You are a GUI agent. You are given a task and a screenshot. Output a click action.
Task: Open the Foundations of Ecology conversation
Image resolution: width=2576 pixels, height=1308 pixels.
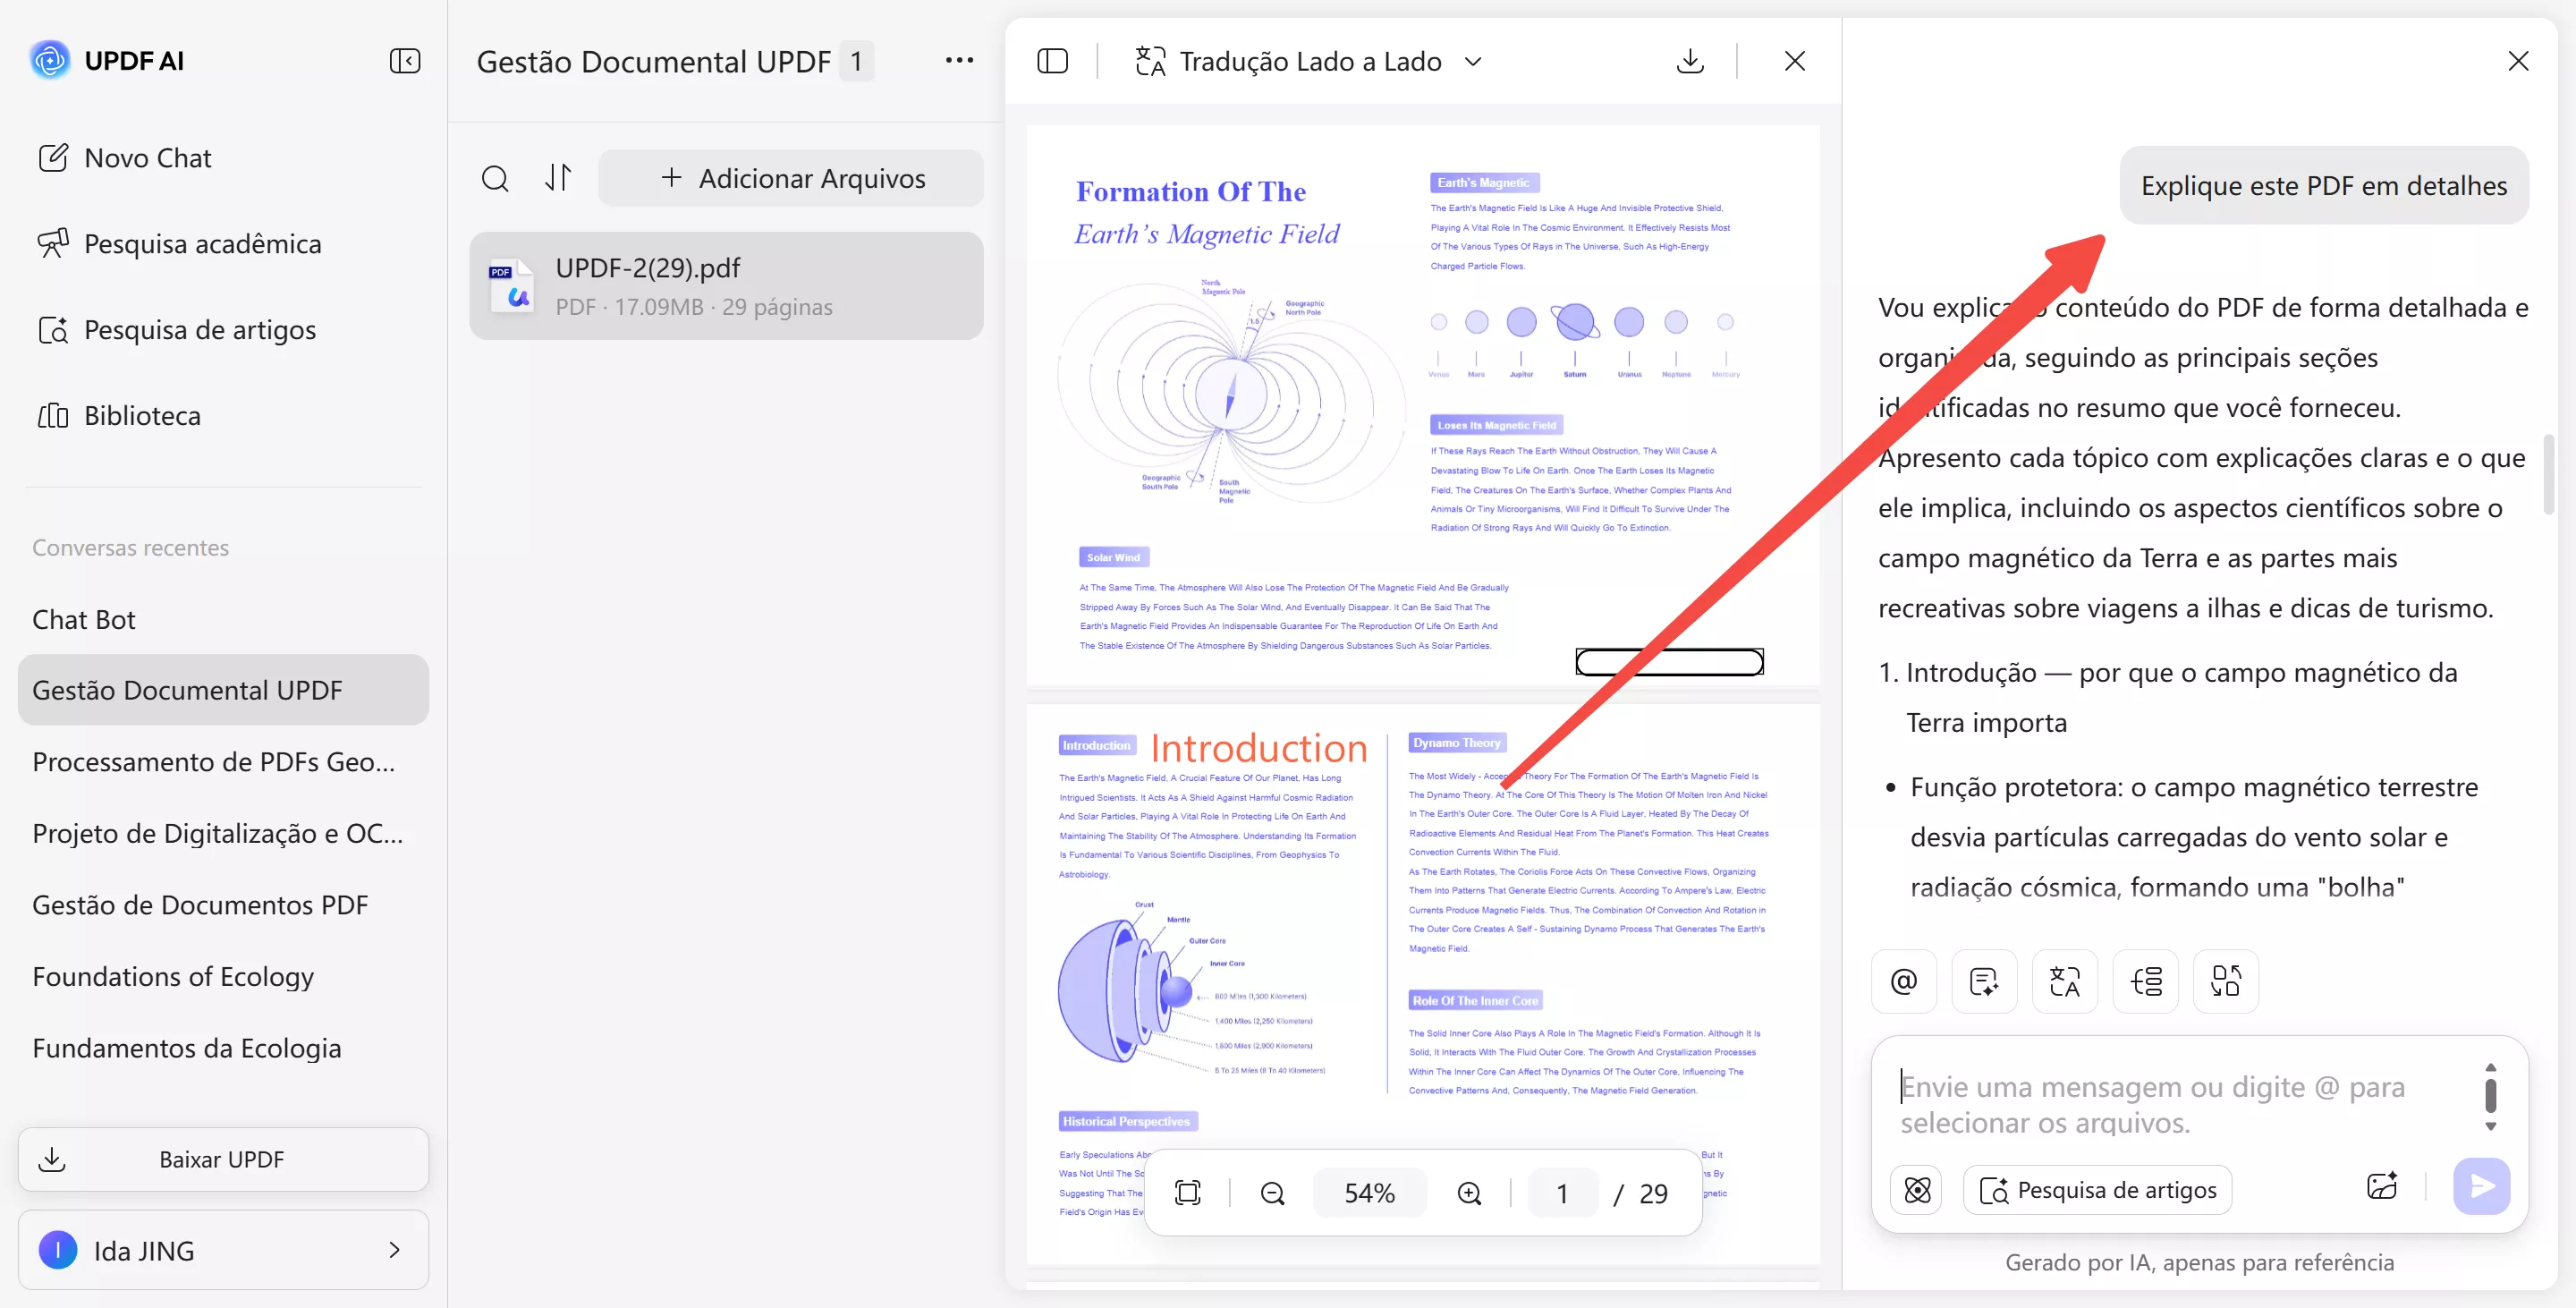pyautogui.click(x=173, y=976)
